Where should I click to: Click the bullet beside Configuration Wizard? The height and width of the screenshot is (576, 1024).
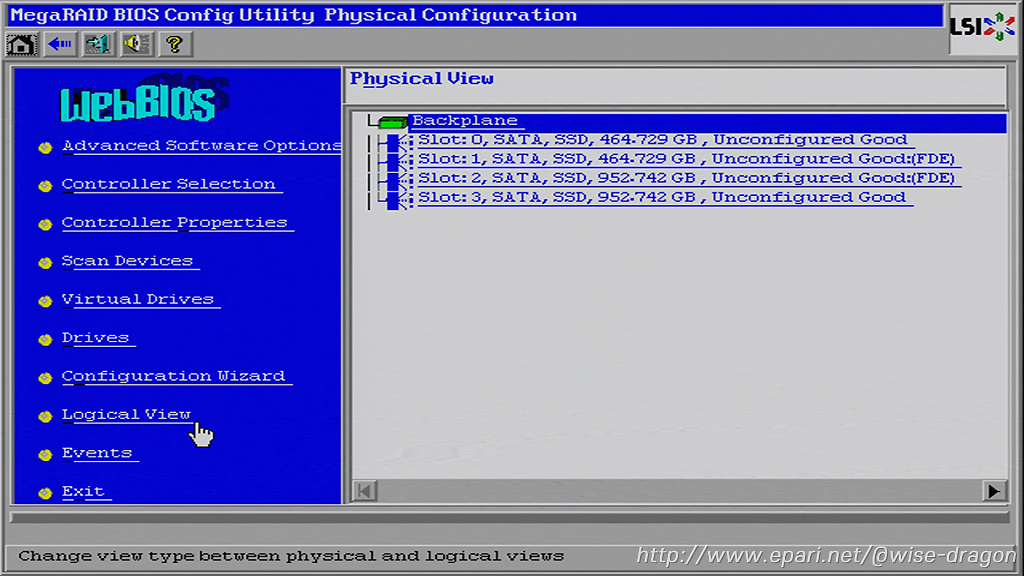pyautogui.click(x=45, y=378)
